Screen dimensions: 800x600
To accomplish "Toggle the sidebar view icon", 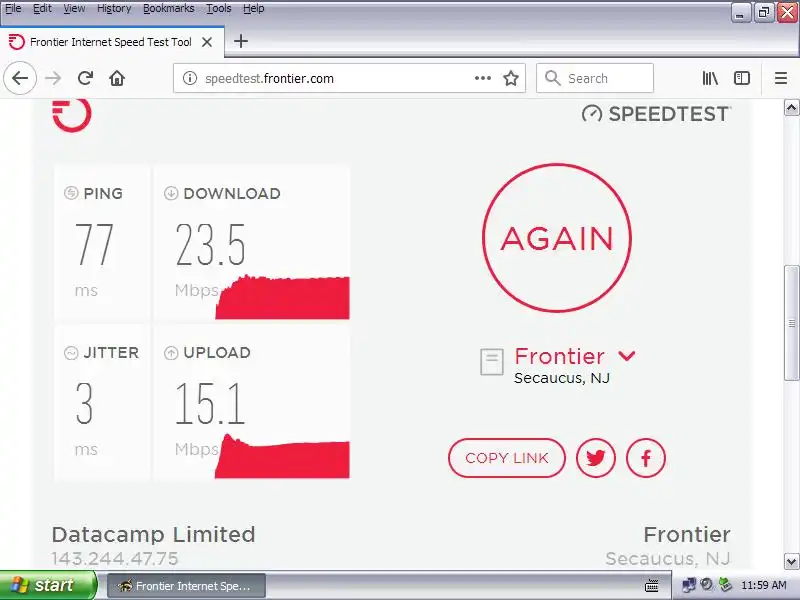I will point(741,78).
